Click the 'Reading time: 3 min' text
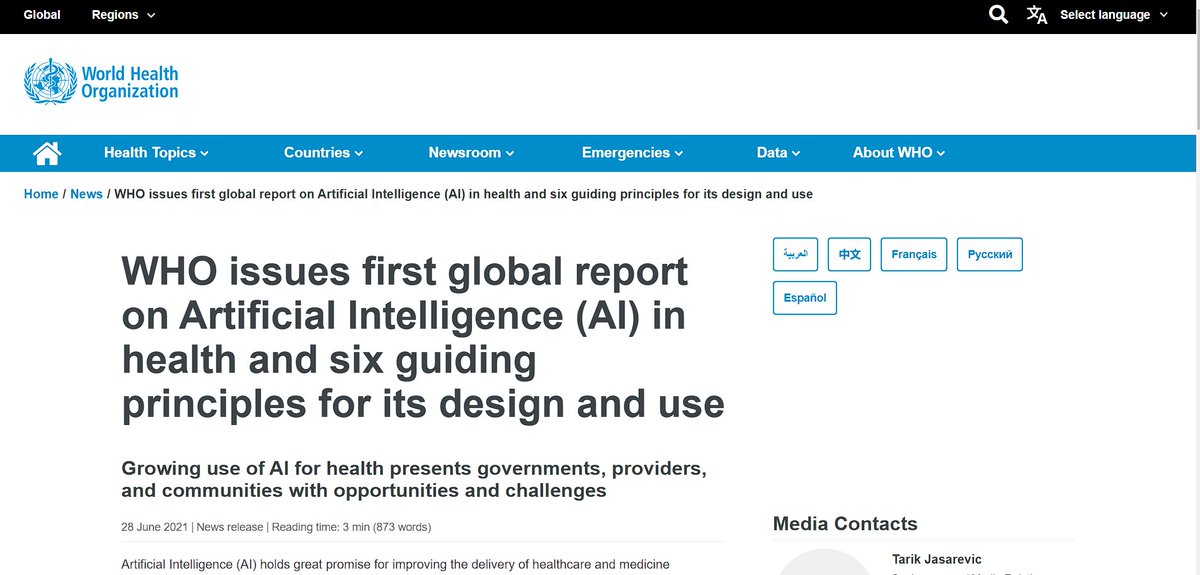This screenshot has height=575, width=1200. click(325, 527)
